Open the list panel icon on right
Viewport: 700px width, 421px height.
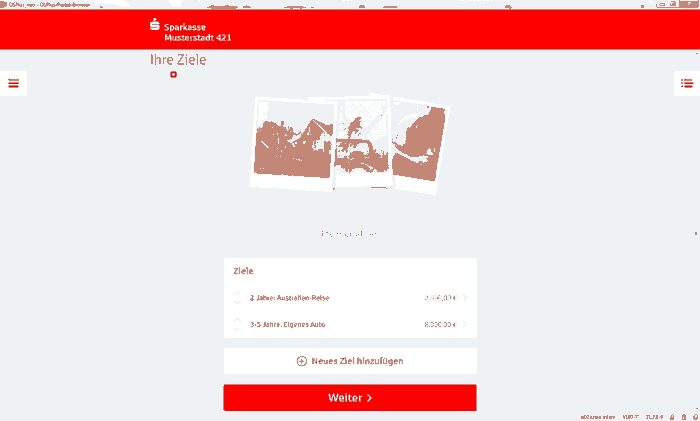point(687,83)
